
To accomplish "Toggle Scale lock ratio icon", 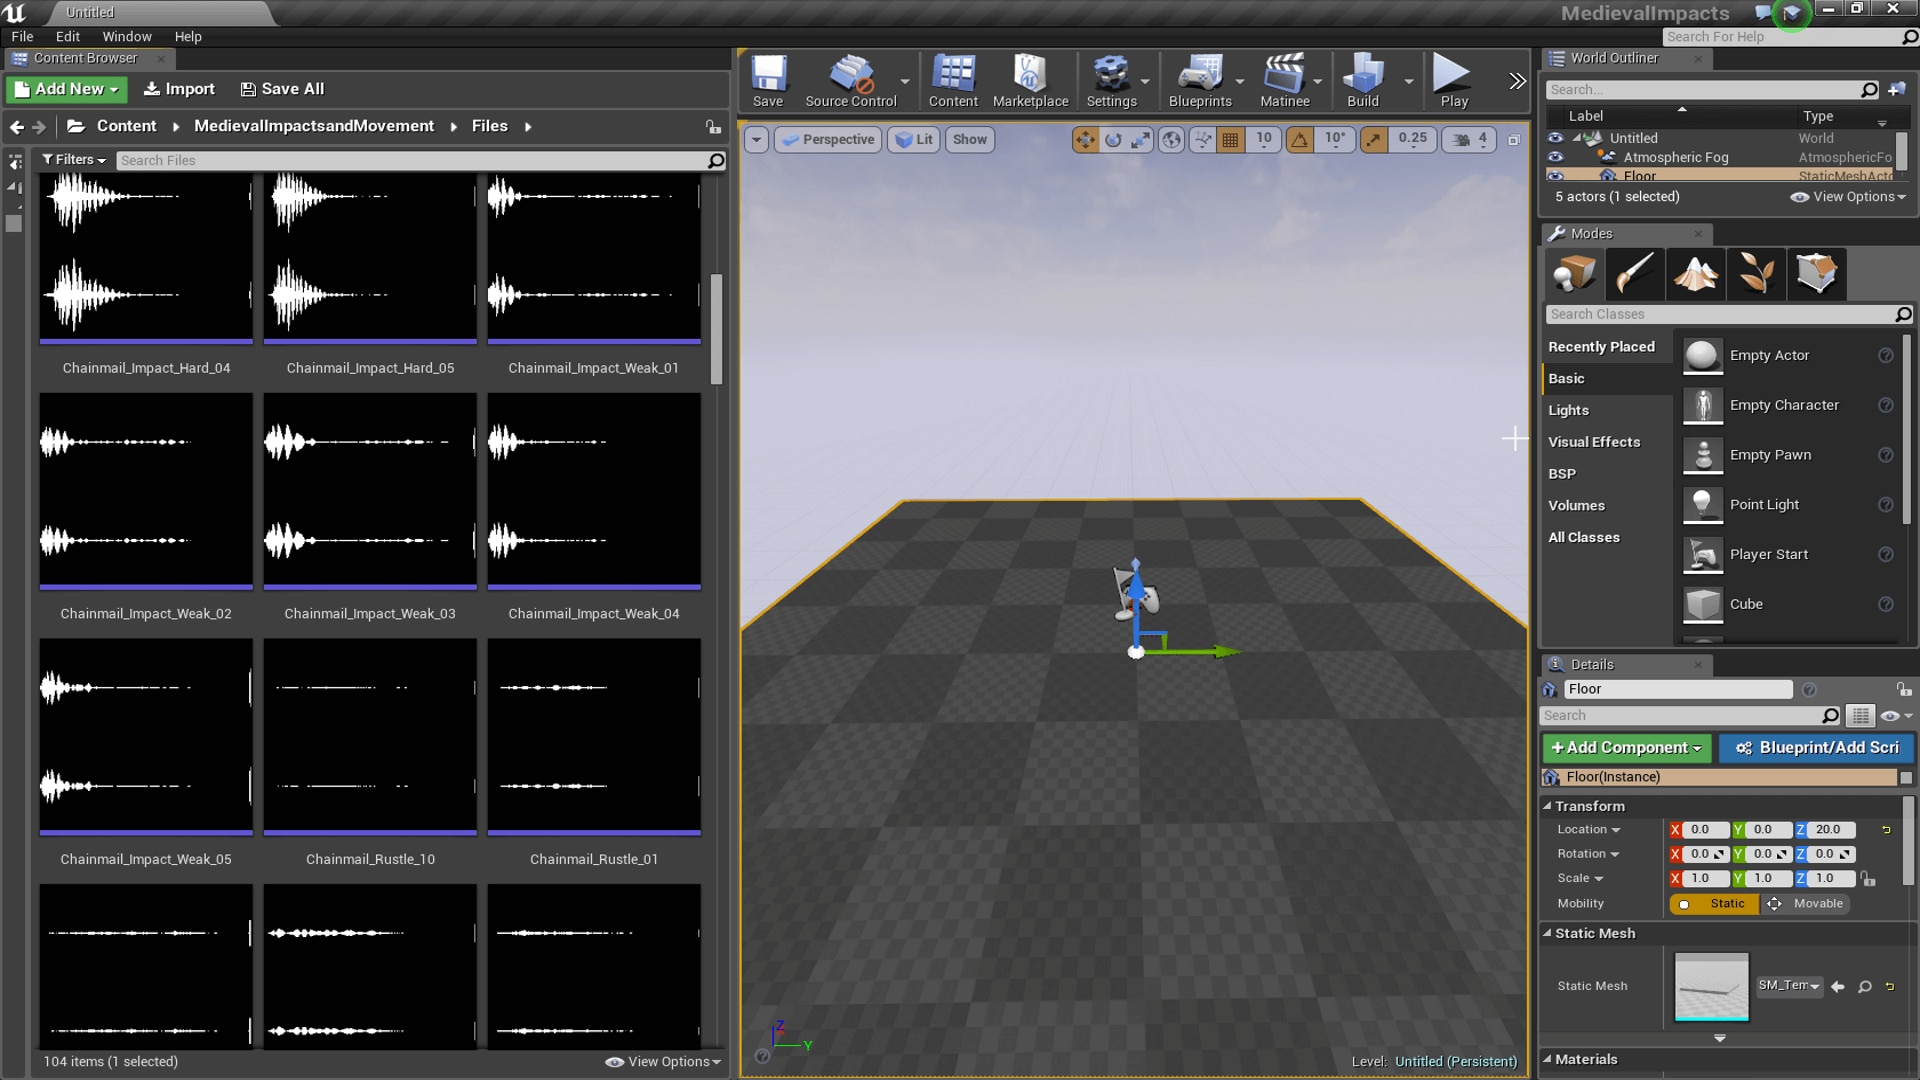I will pos(1868,879).
